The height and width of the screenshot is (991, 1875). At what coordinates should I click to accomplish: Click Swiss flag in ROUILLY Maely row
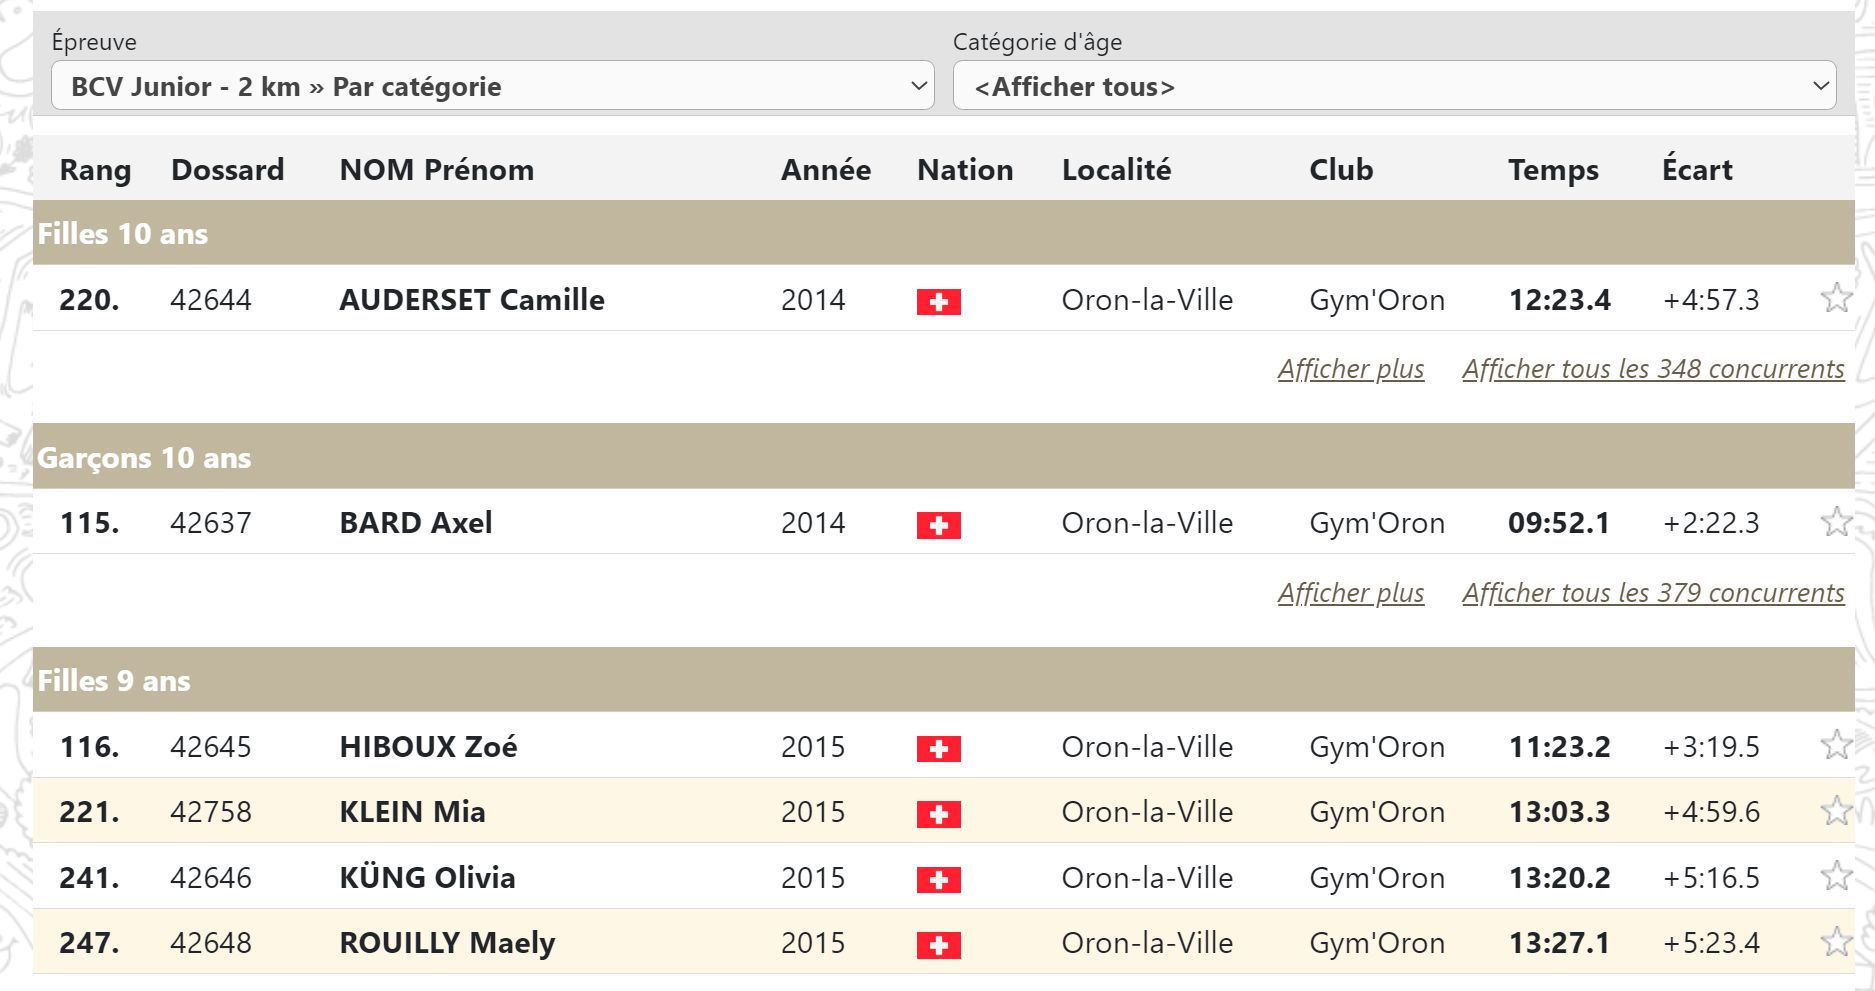click(938, 945)
